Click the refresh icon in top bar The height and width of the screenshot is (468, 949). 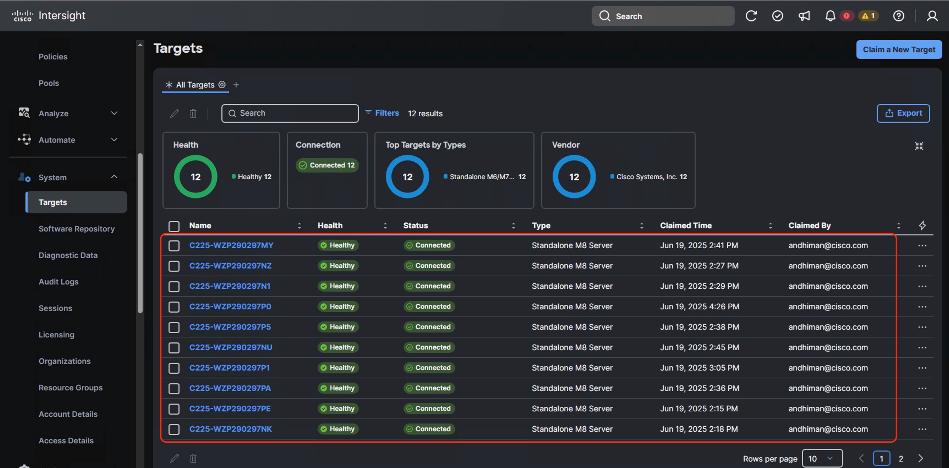point(752,16)
